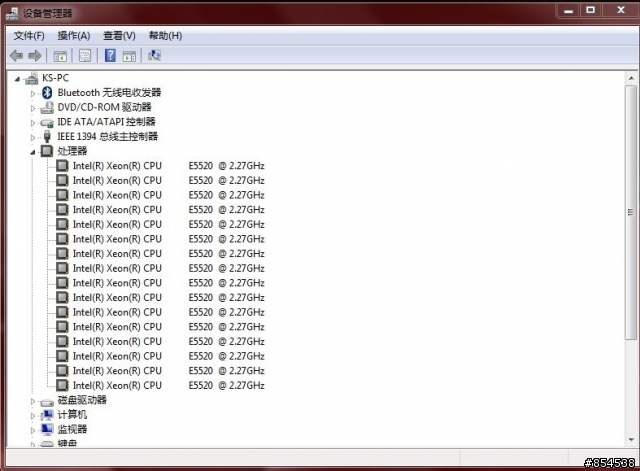Select Bluetooth 无线电收发器 label
The width and height of the screenshot is (640, 471).
pyautogui.click(x=109, y=93)
